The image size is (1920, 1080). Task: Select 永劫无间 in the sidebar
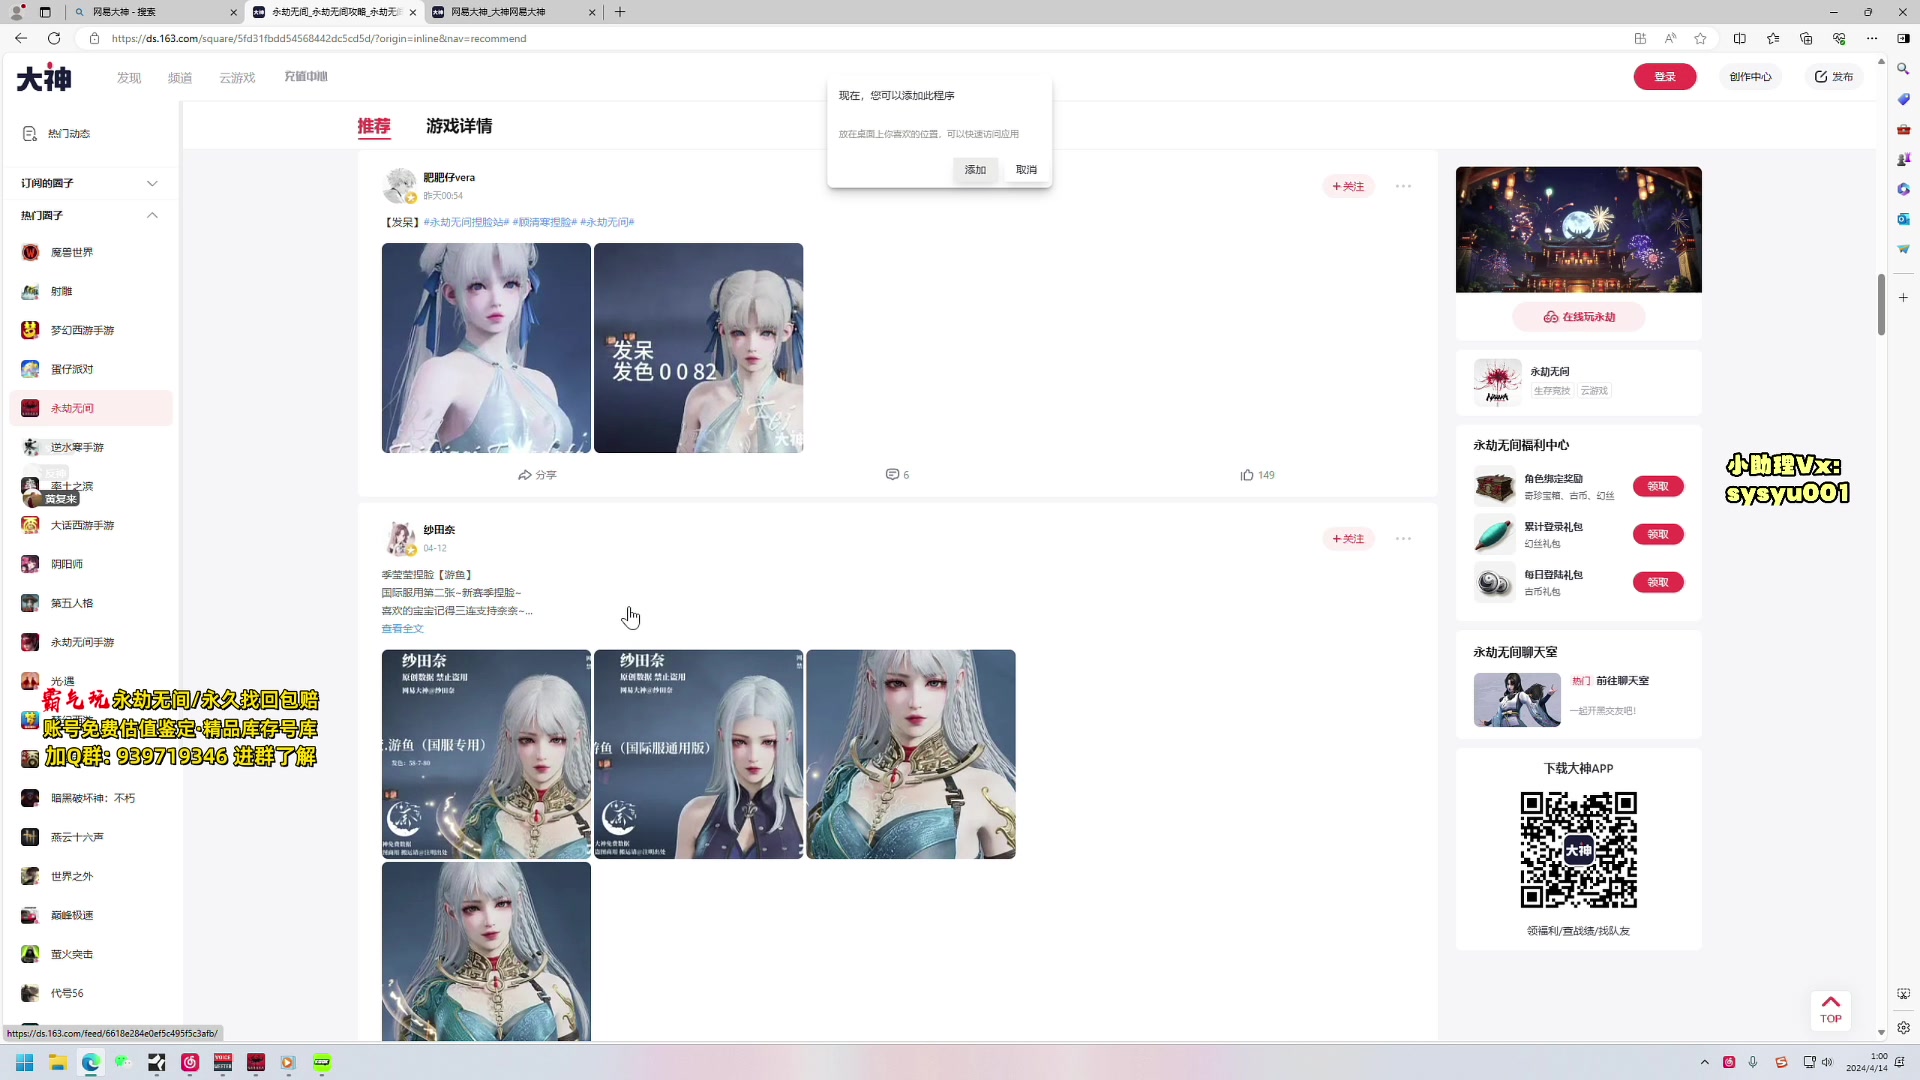(x=91, y=408)
